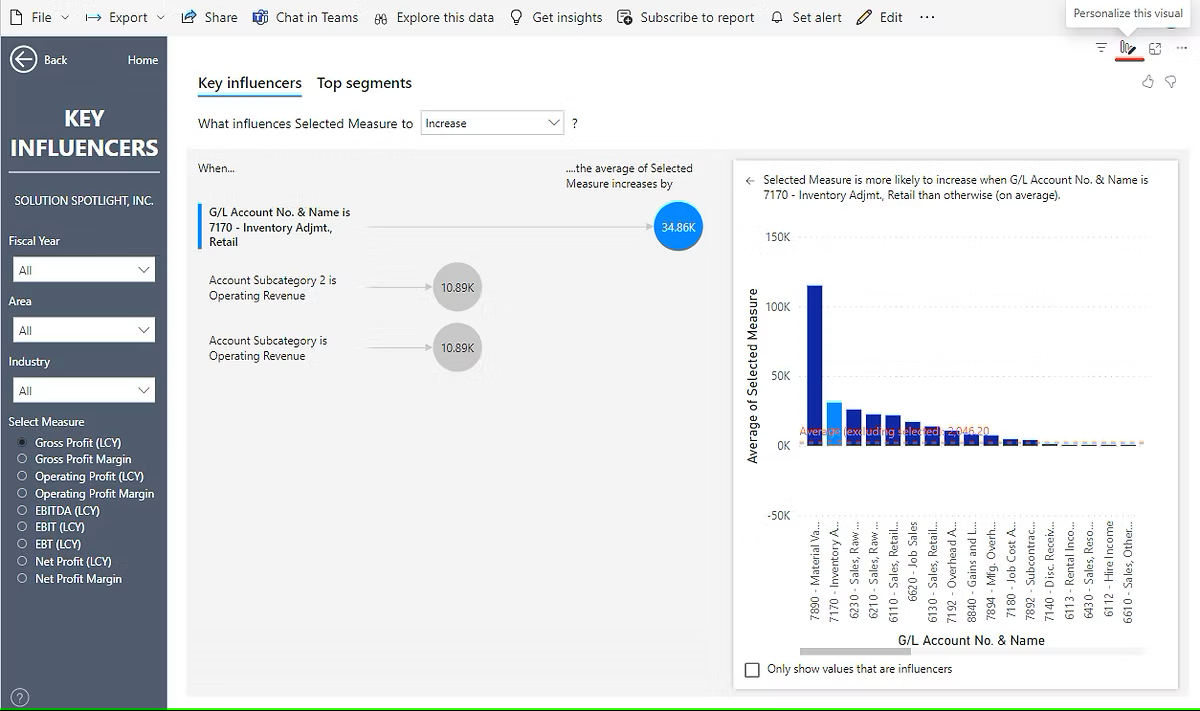Check Only show values that are influencers
This screenshot has height=711, width=1200.
753,669
